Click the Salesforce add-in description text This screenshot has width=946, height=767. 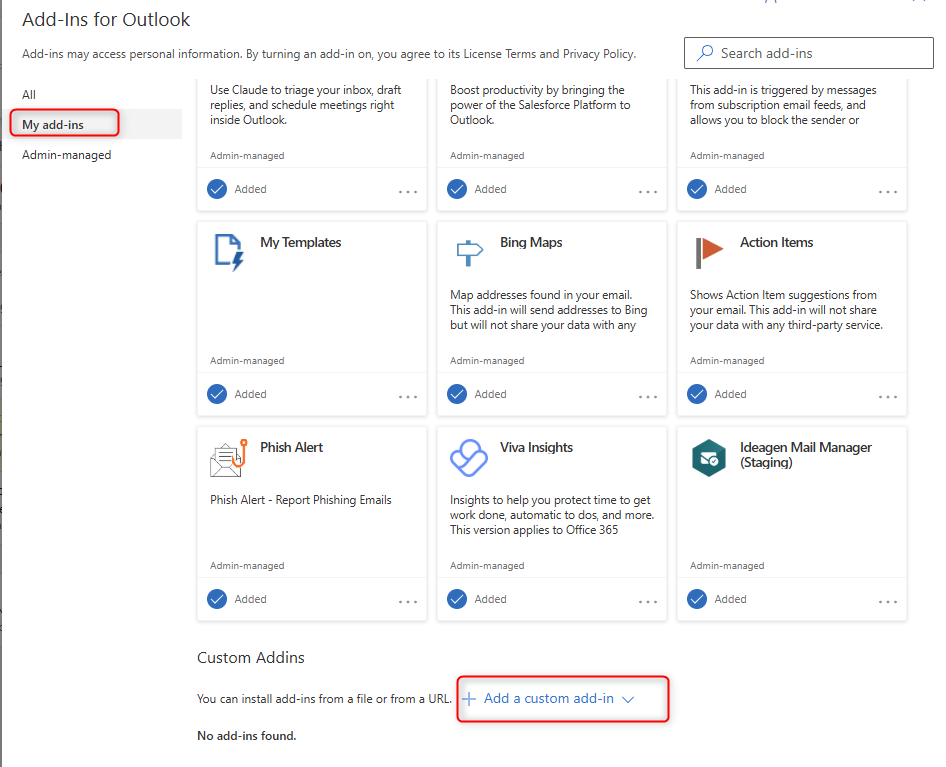click(540, 104)
